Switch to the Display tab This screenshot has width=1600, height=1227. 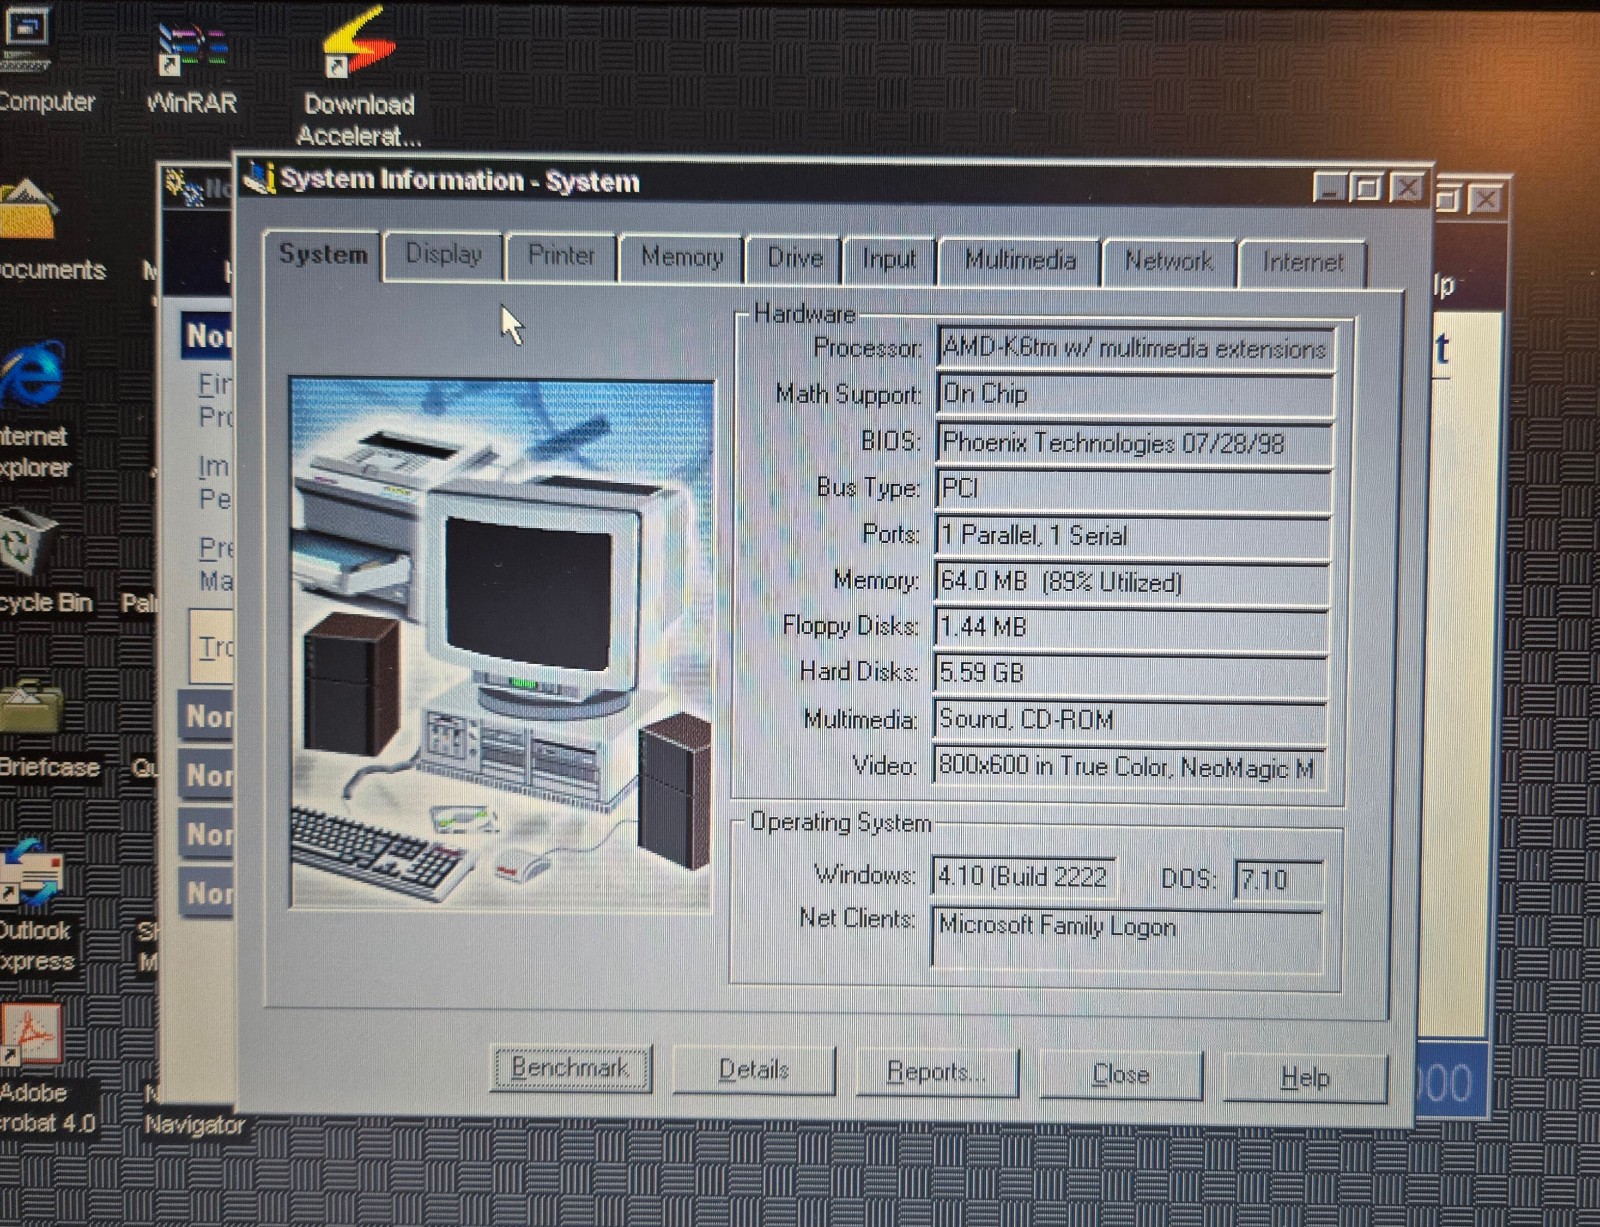coord(443,255)
